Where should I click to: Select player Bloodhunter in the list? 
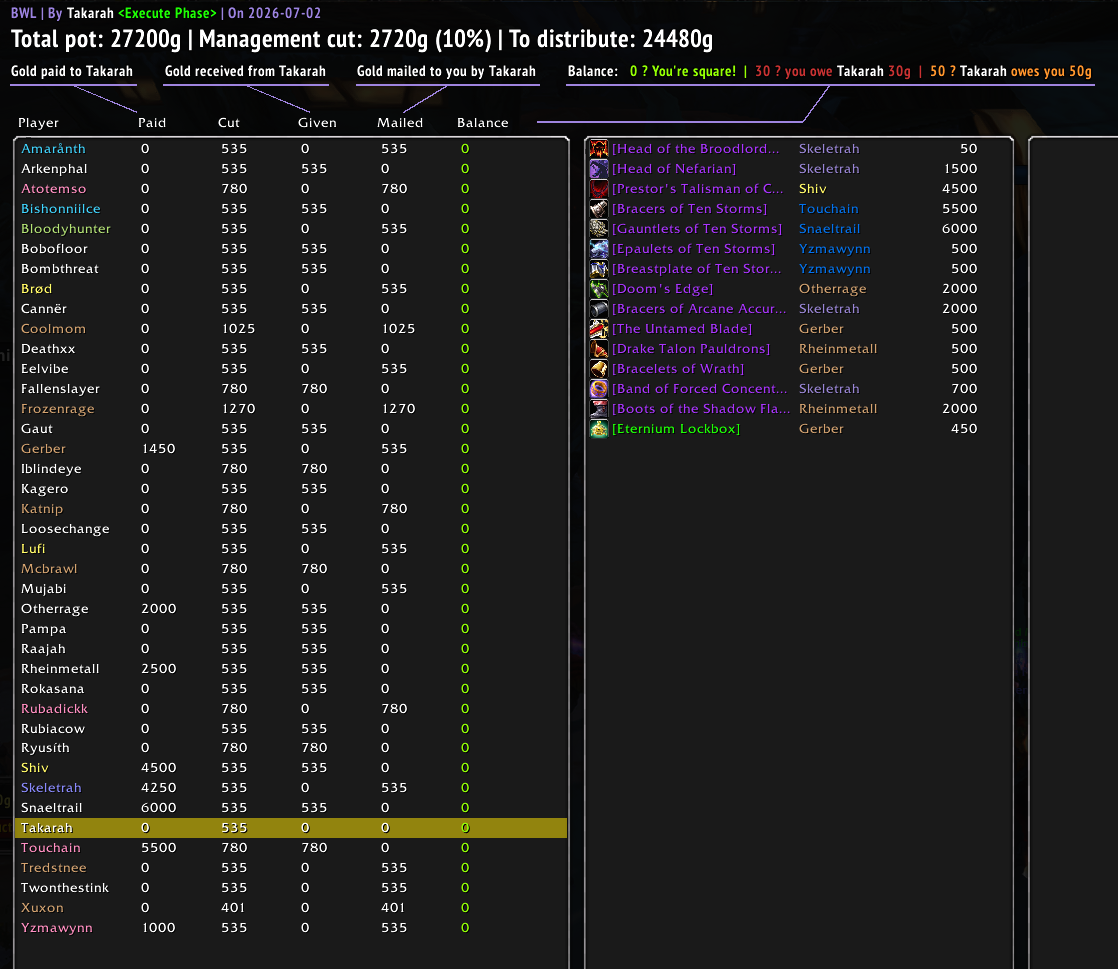pos(66,228)
